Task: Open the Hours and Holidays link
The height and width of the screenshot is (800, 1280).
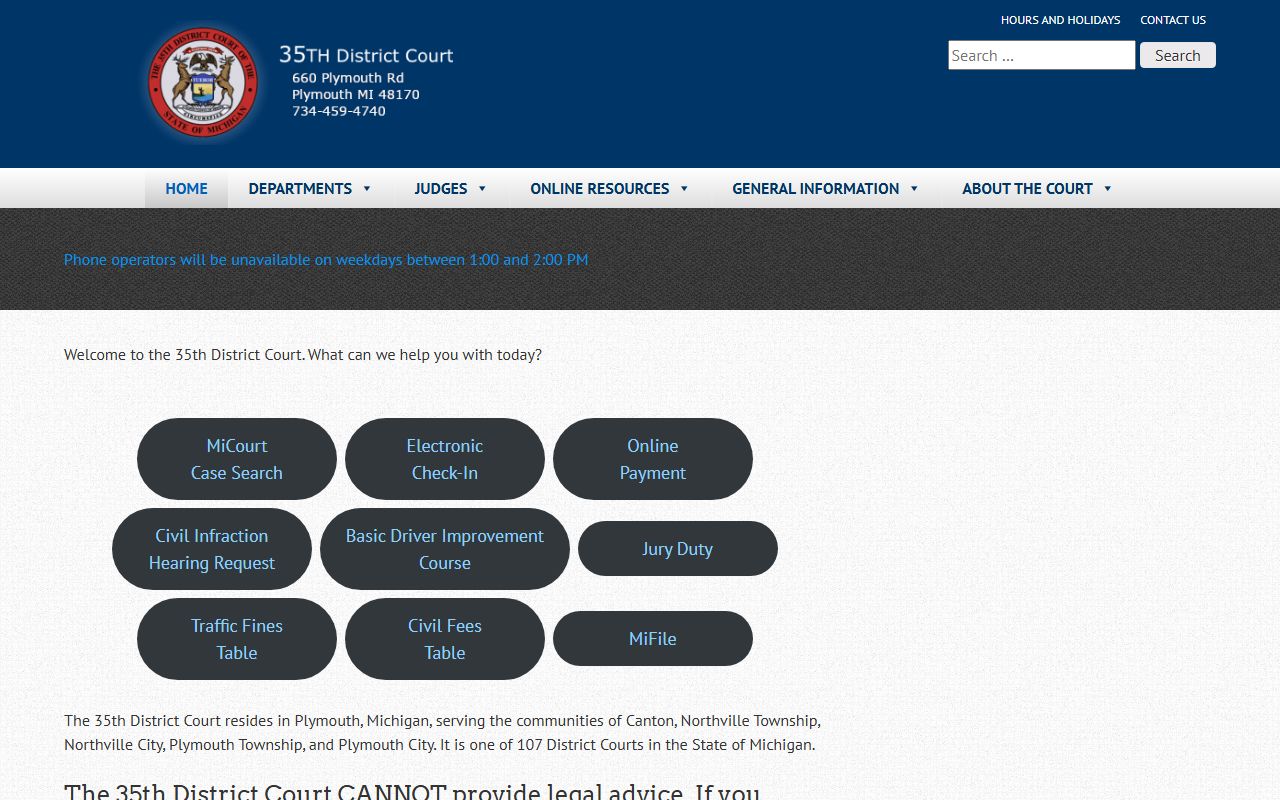Action: pos(1060,20)
